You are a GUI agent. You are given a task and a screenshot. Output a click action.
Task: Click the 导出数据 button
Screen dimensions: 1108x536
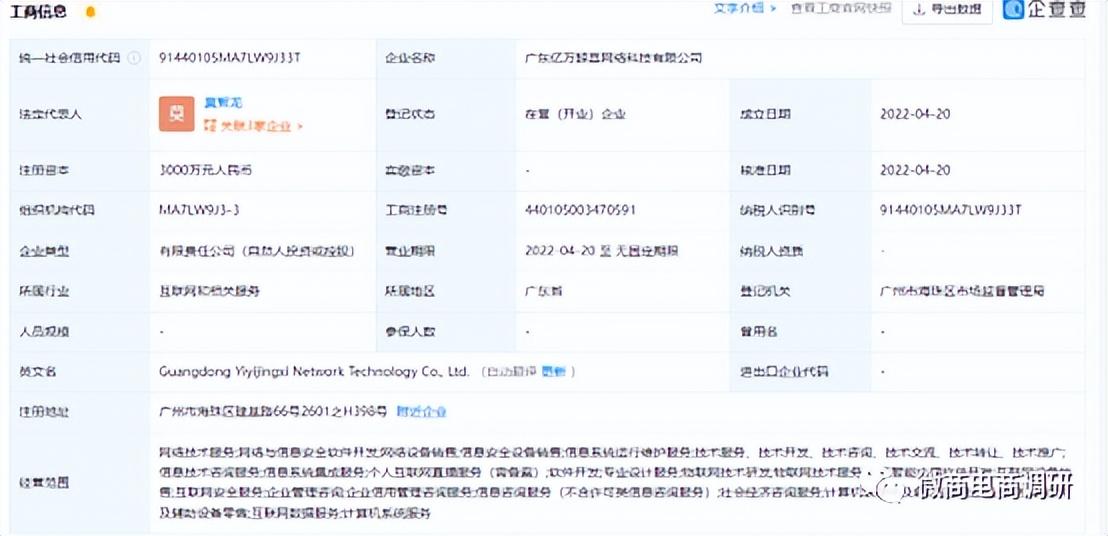945,10
